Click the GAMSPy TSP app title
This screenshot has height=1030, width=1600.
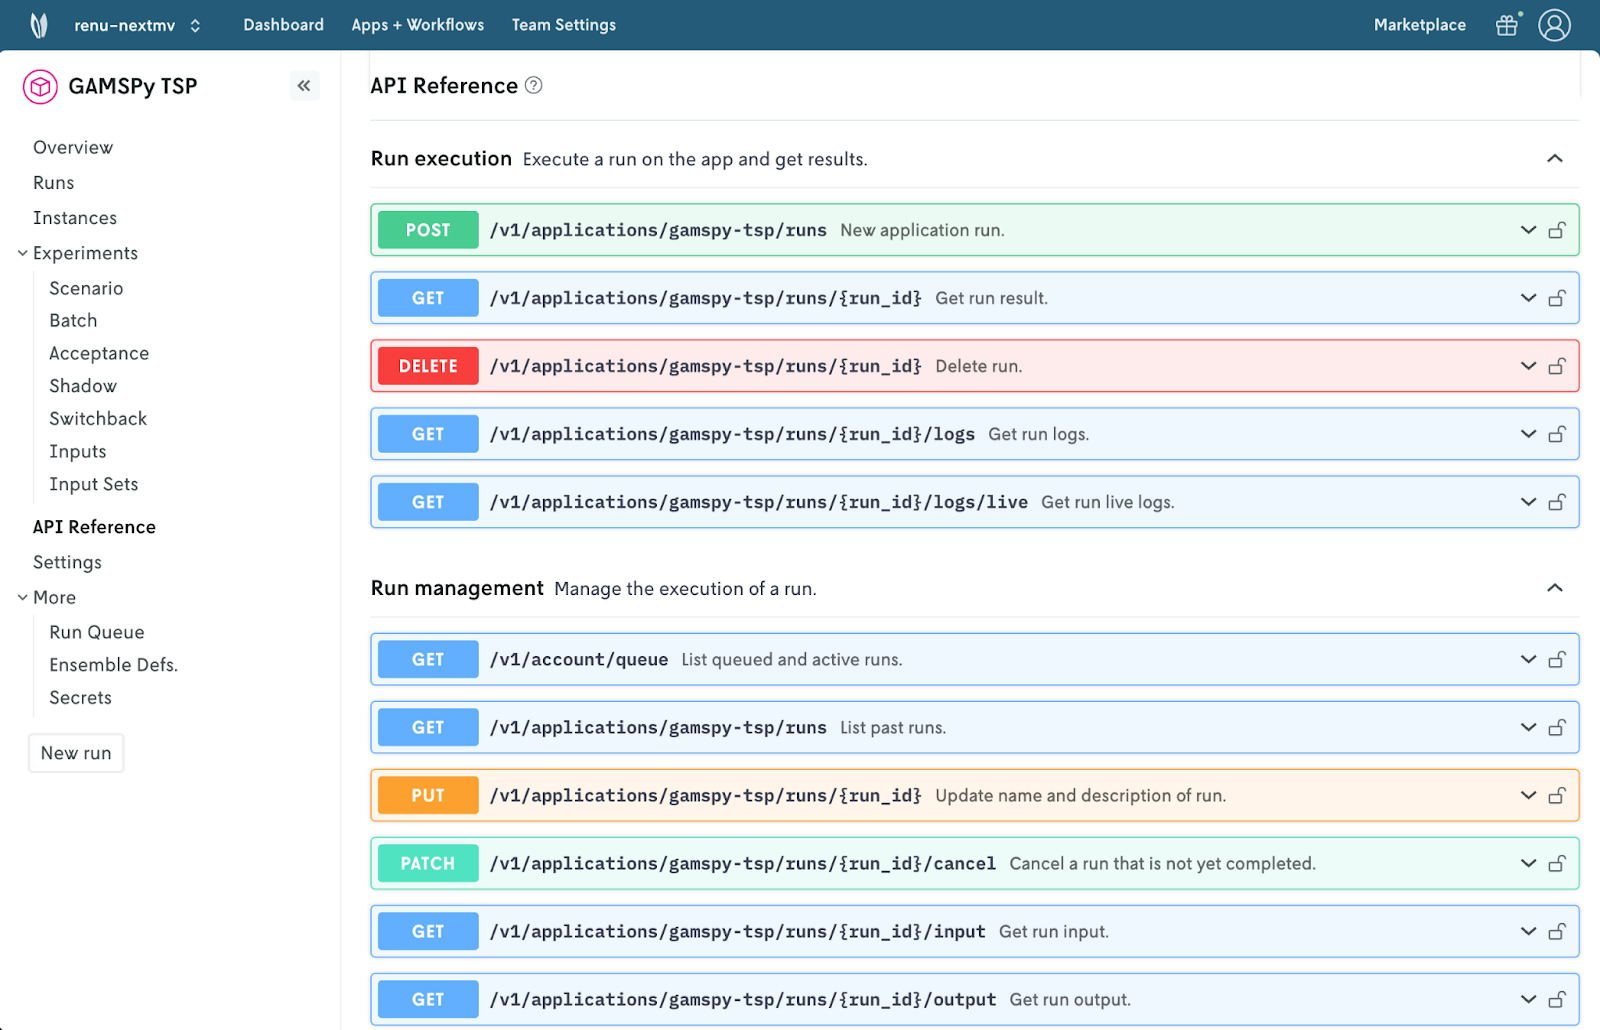point(133,86)
